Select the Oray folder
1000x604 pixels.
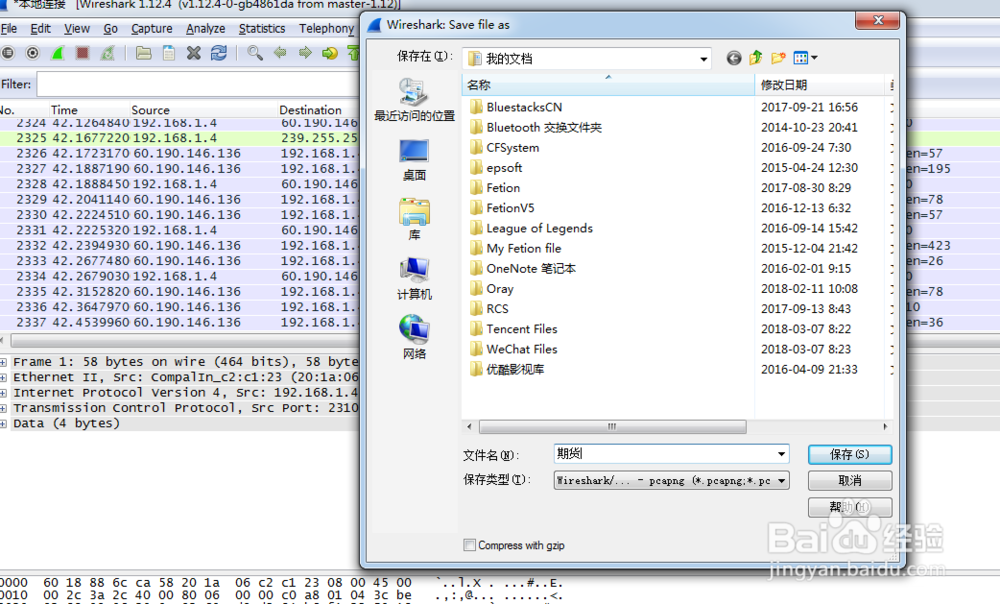(492, 289)
